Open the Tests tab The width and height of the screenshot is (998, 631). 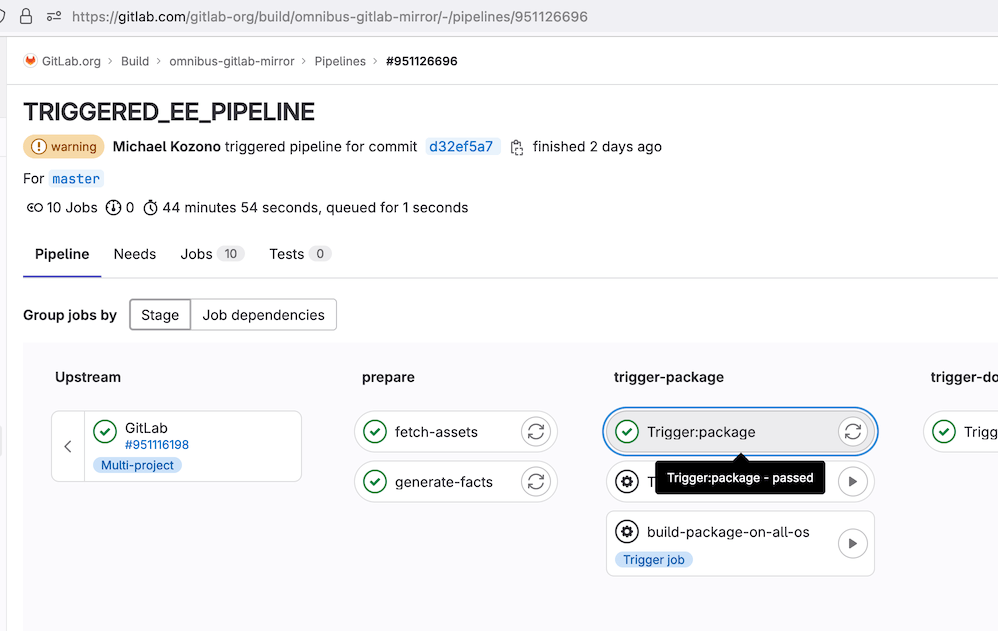pos(286,254)
